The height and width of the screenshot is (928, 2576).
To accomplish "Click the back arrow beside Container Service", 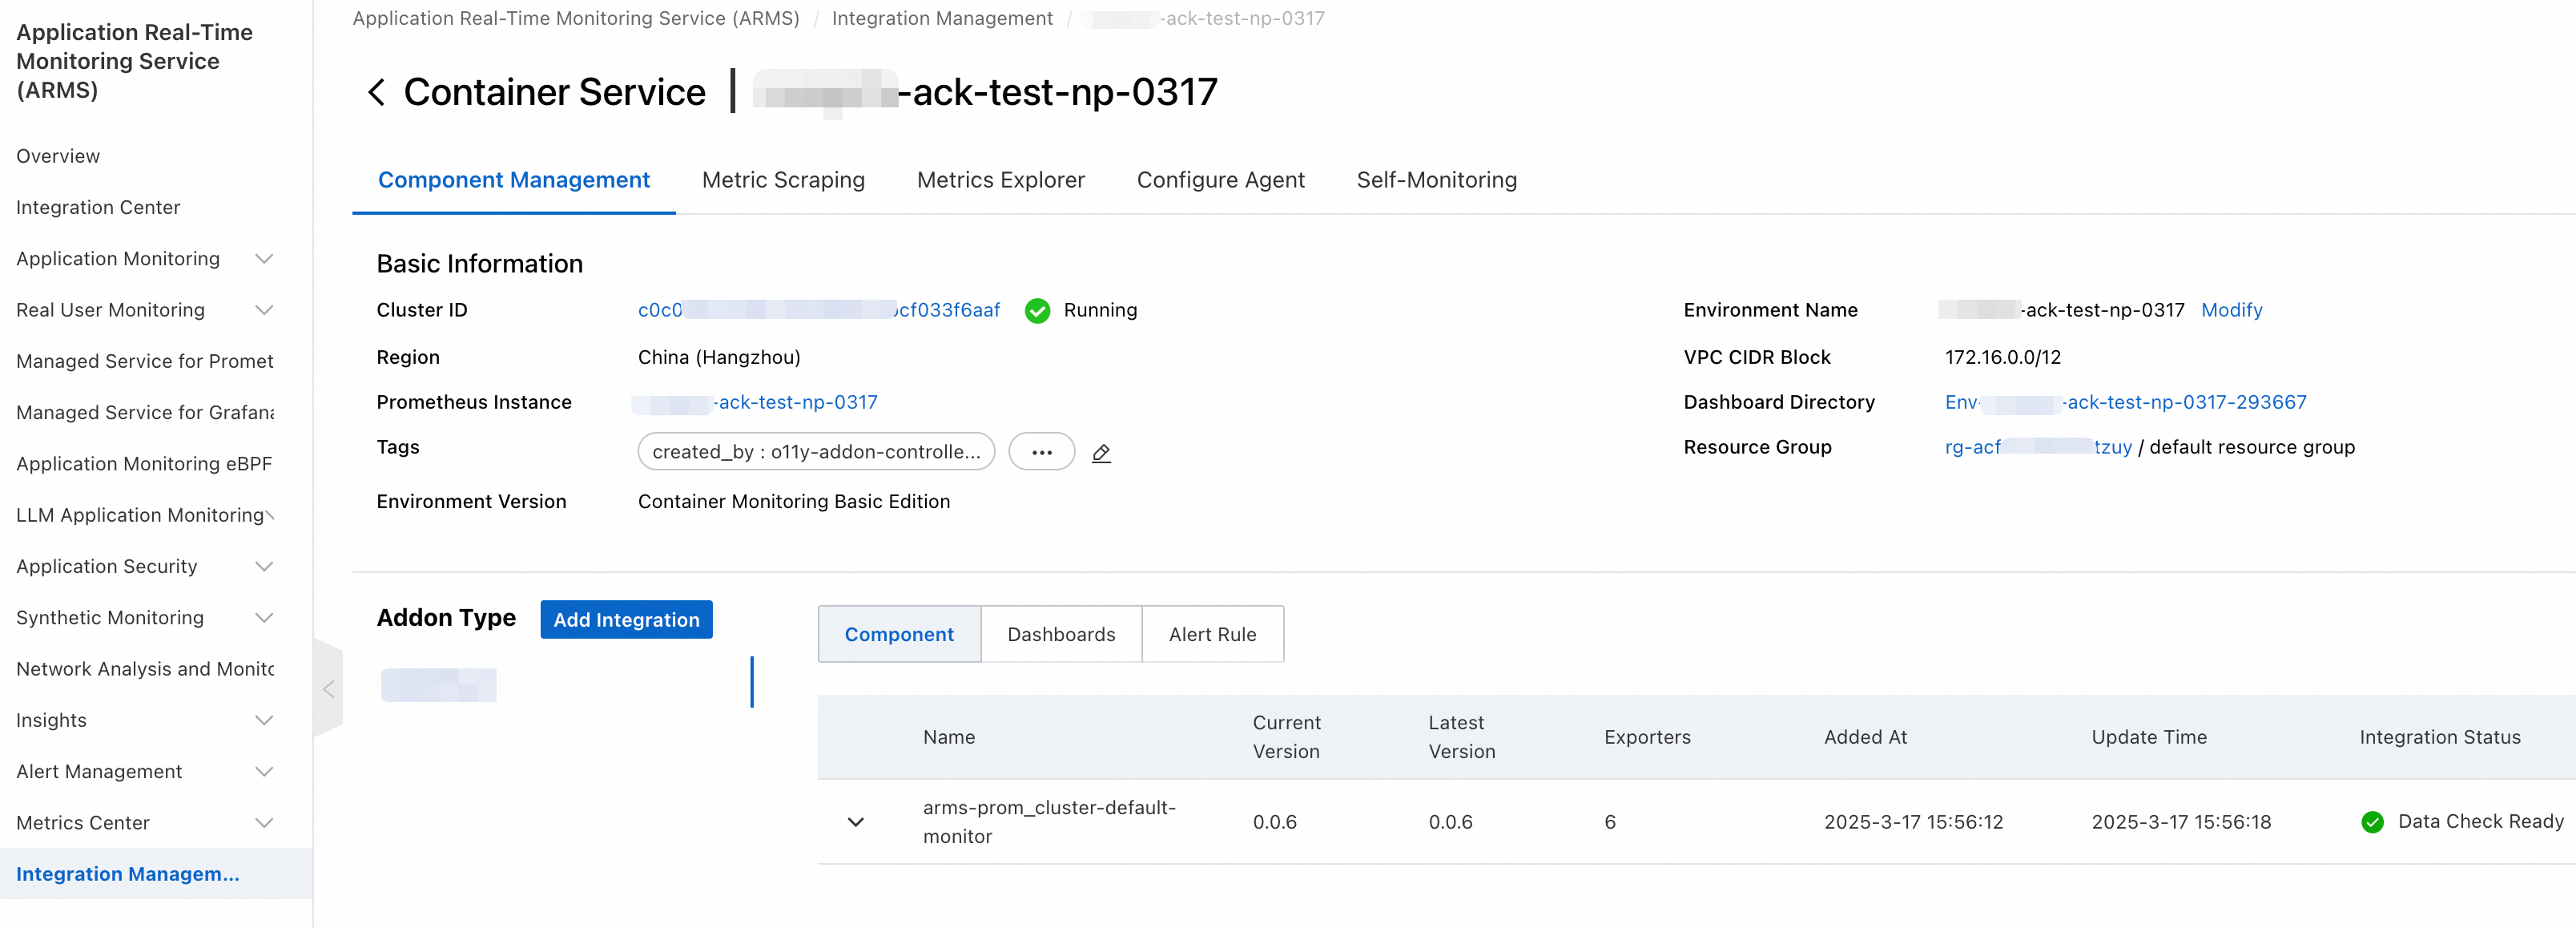I will click(376, 92).
